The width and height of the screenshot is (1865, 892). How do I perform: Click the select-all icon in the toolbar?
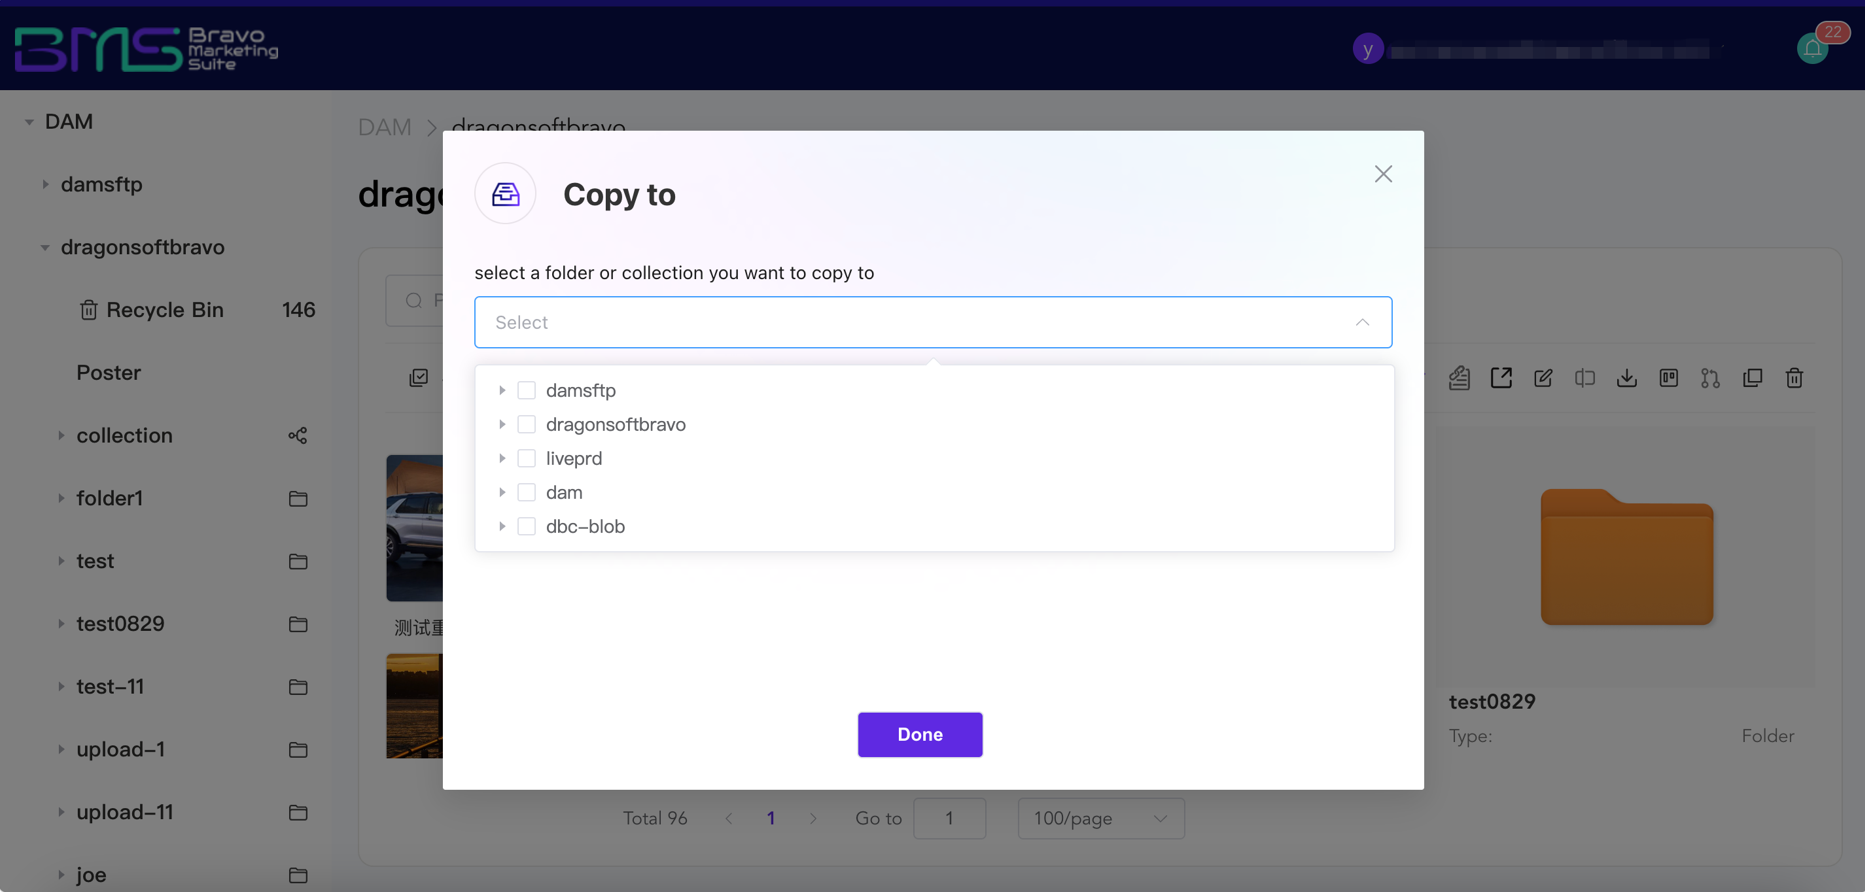coord(419,378)
